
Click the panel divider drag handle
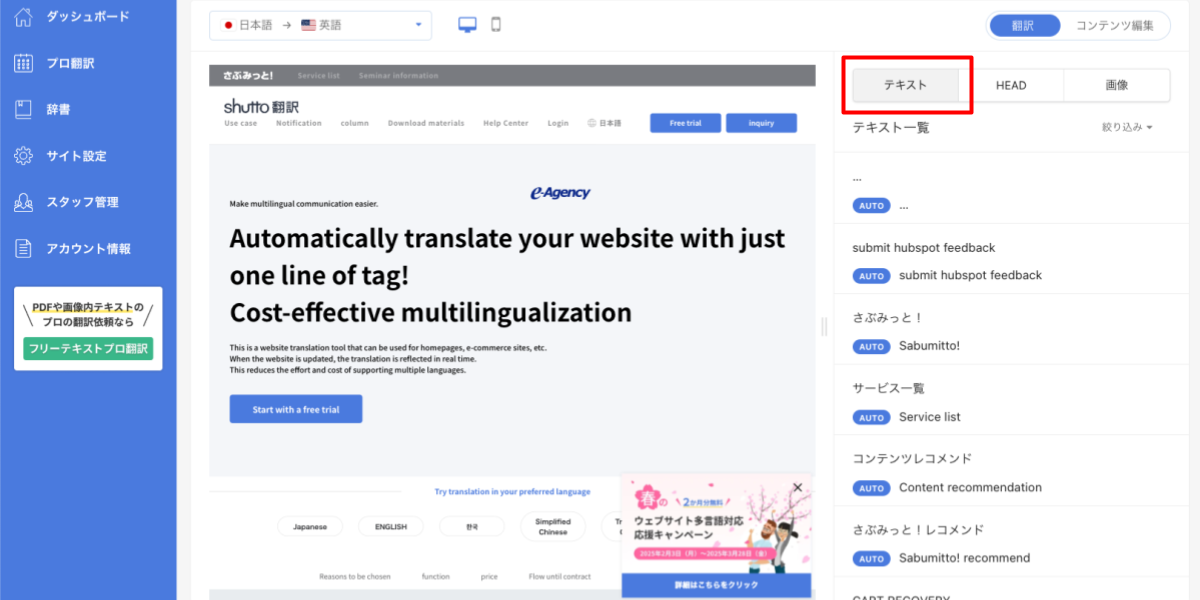(825, 326)
